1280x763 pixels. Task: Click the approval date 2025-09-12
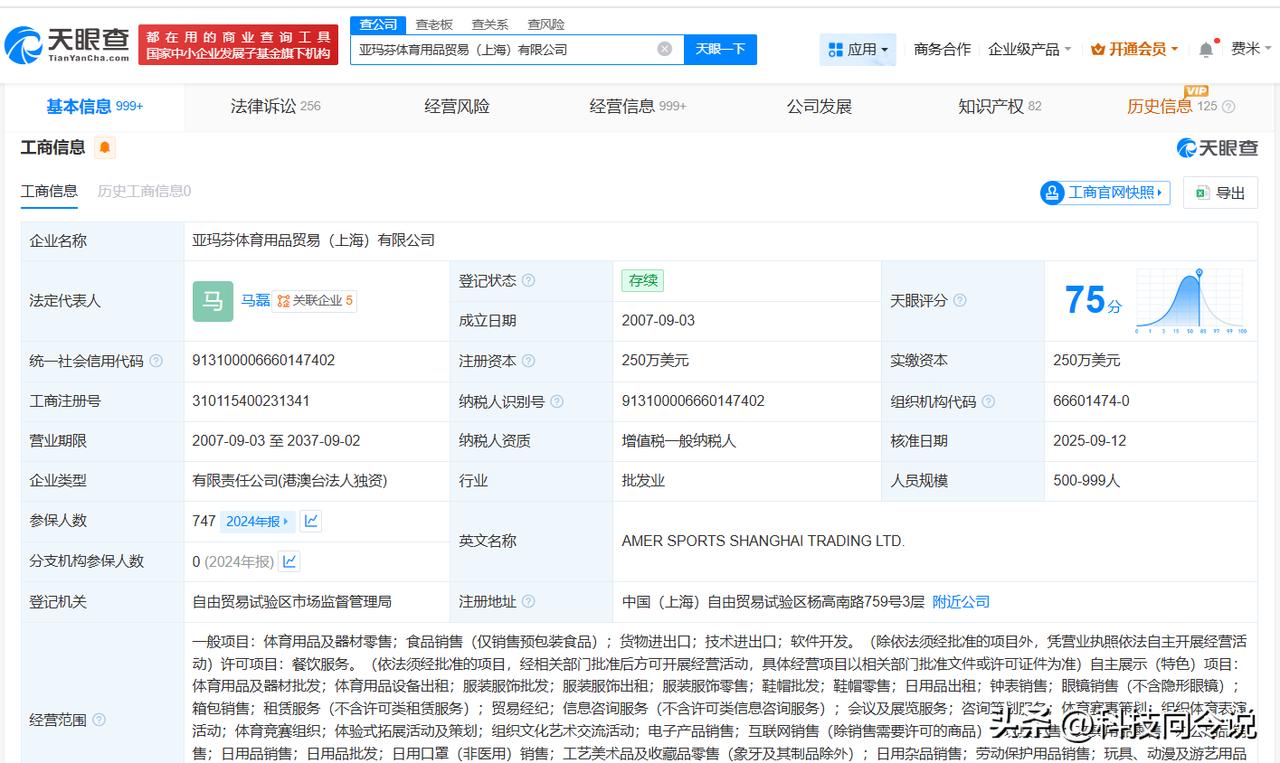[x=1089, y=441]
